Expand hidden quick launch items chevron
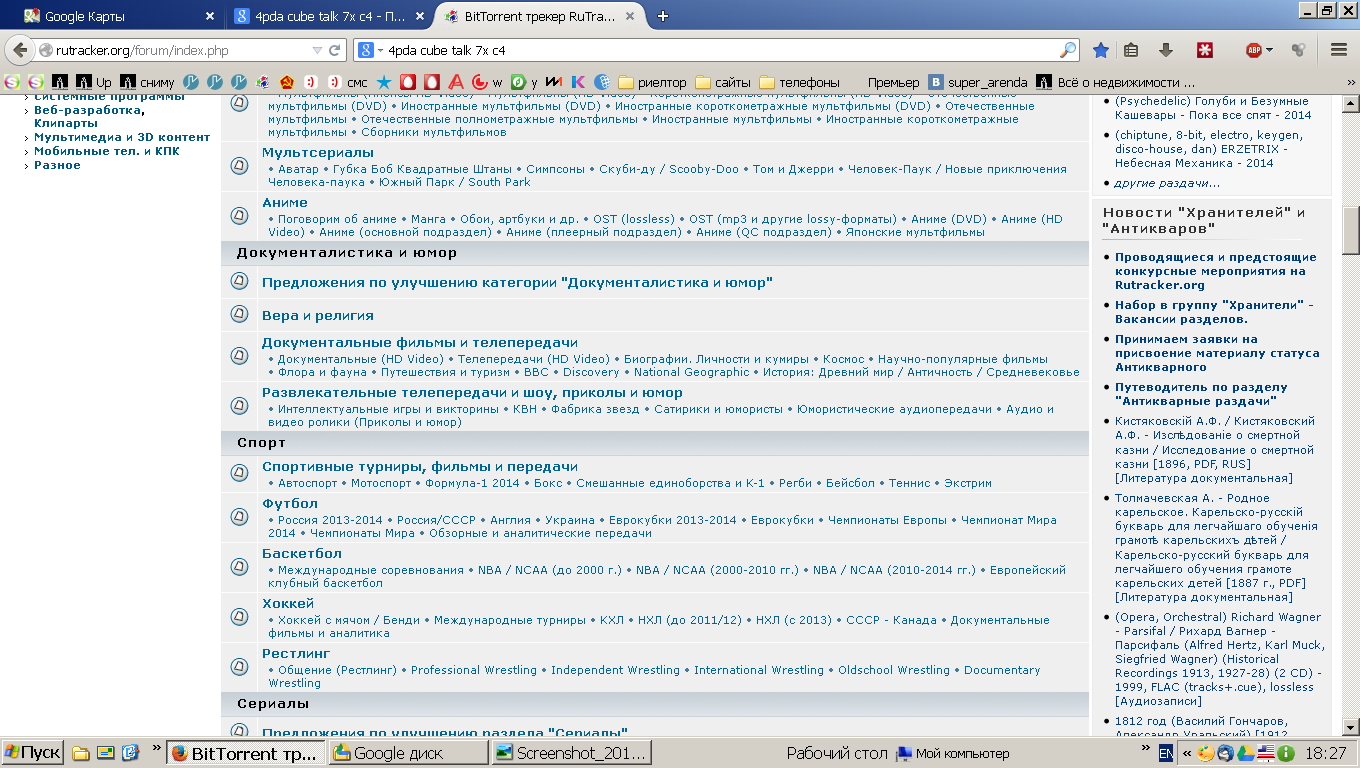The width and height of the screenshot is (1360, 768). pos(157,746)
